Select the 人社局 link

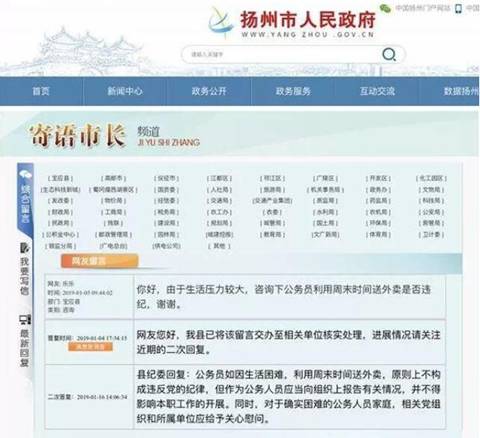point(219,190)
